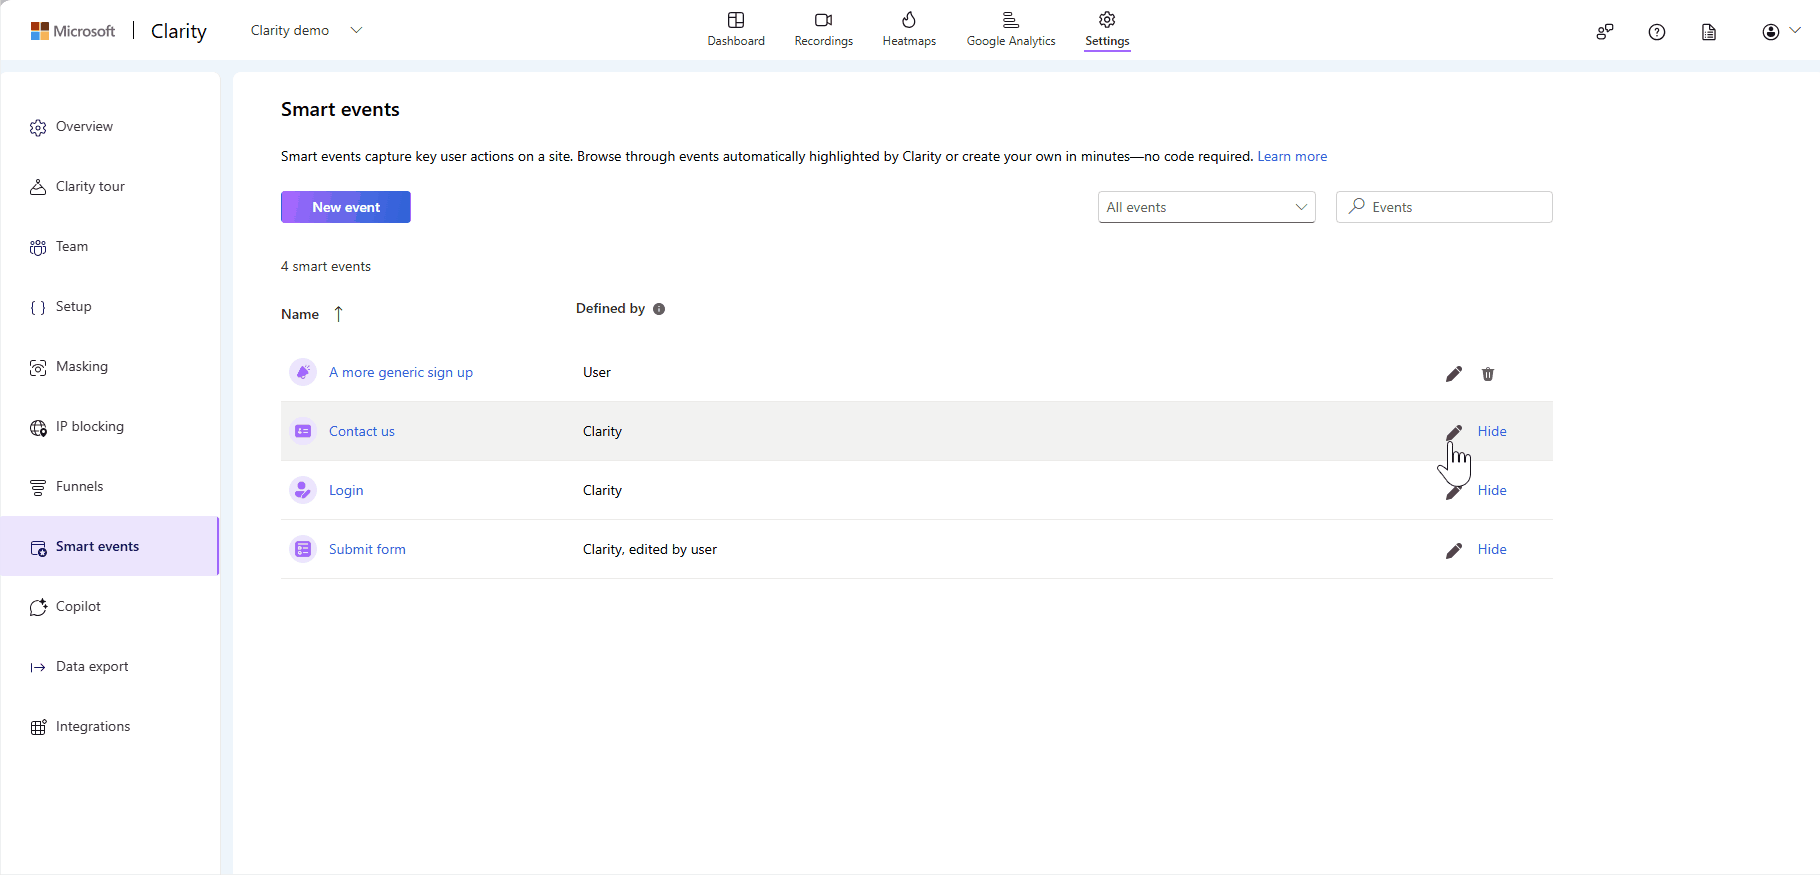The height and width of the screenshot is (875, 1820).
Task: Click the share/invite people icon
Action: (1605, 32)
